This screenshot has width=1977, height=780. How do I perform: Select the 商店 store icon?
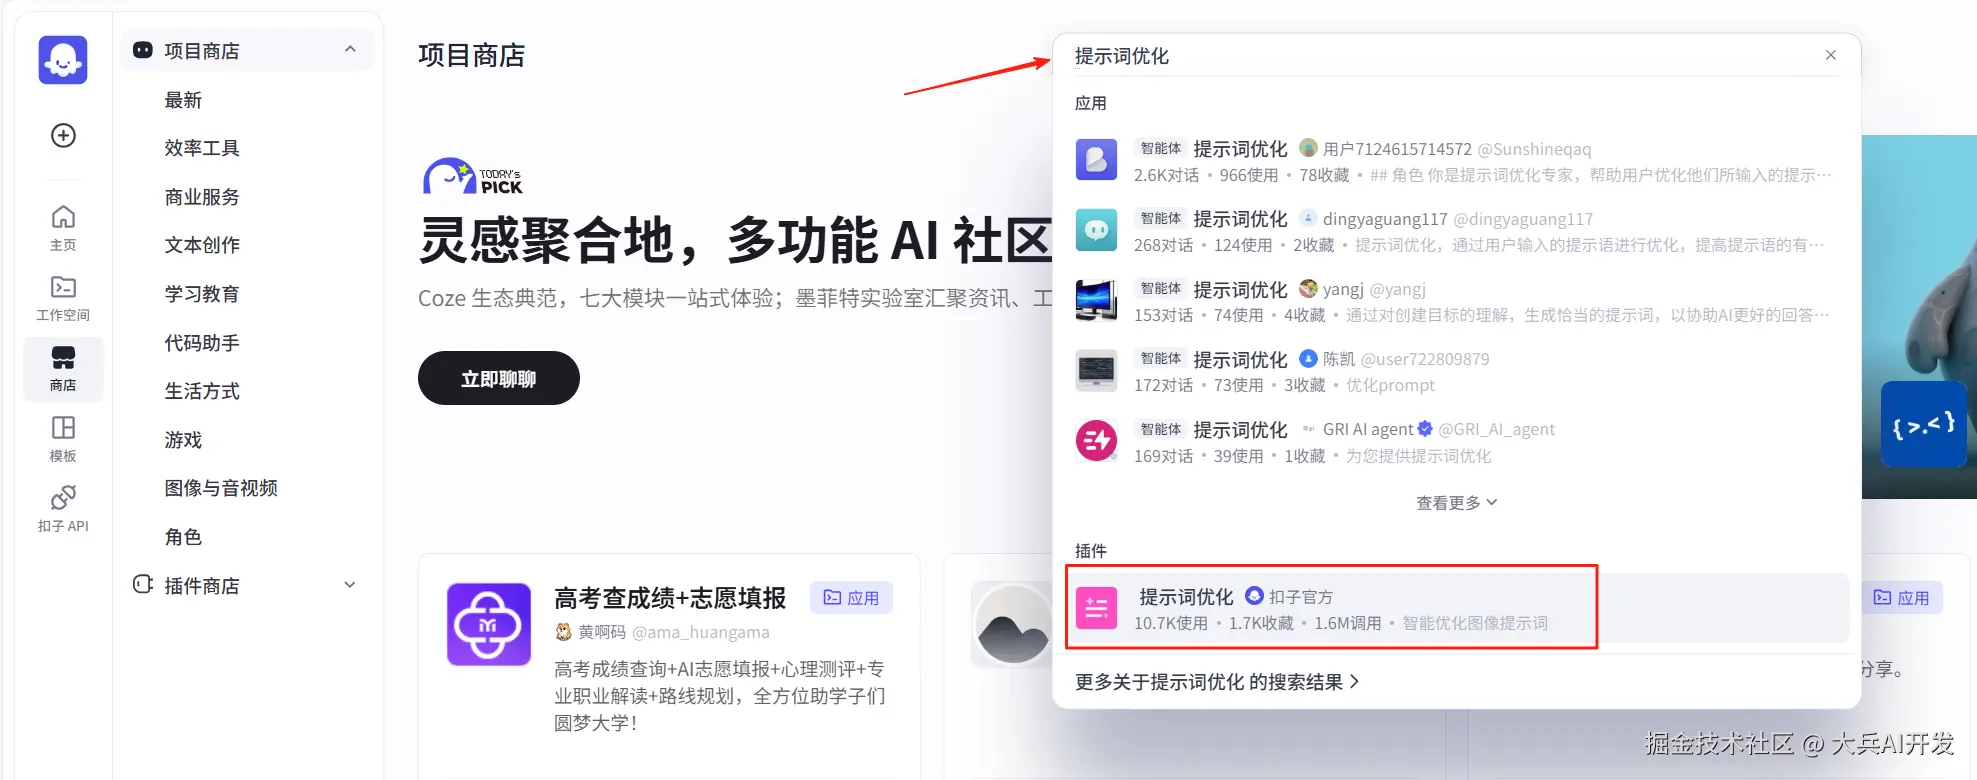click(x=63, y=368)
